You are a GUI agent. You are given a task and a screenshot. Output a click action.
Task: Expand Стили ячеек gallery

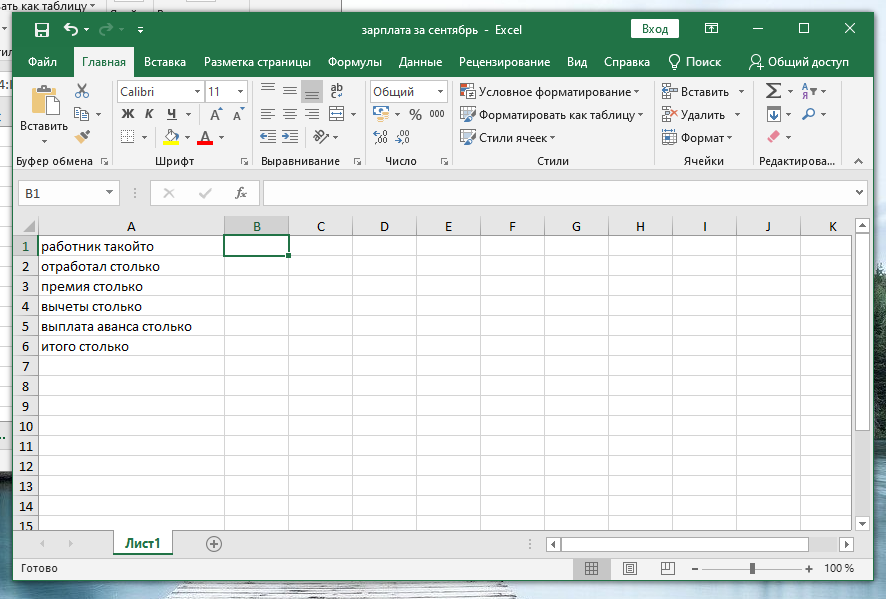point(507,137)
